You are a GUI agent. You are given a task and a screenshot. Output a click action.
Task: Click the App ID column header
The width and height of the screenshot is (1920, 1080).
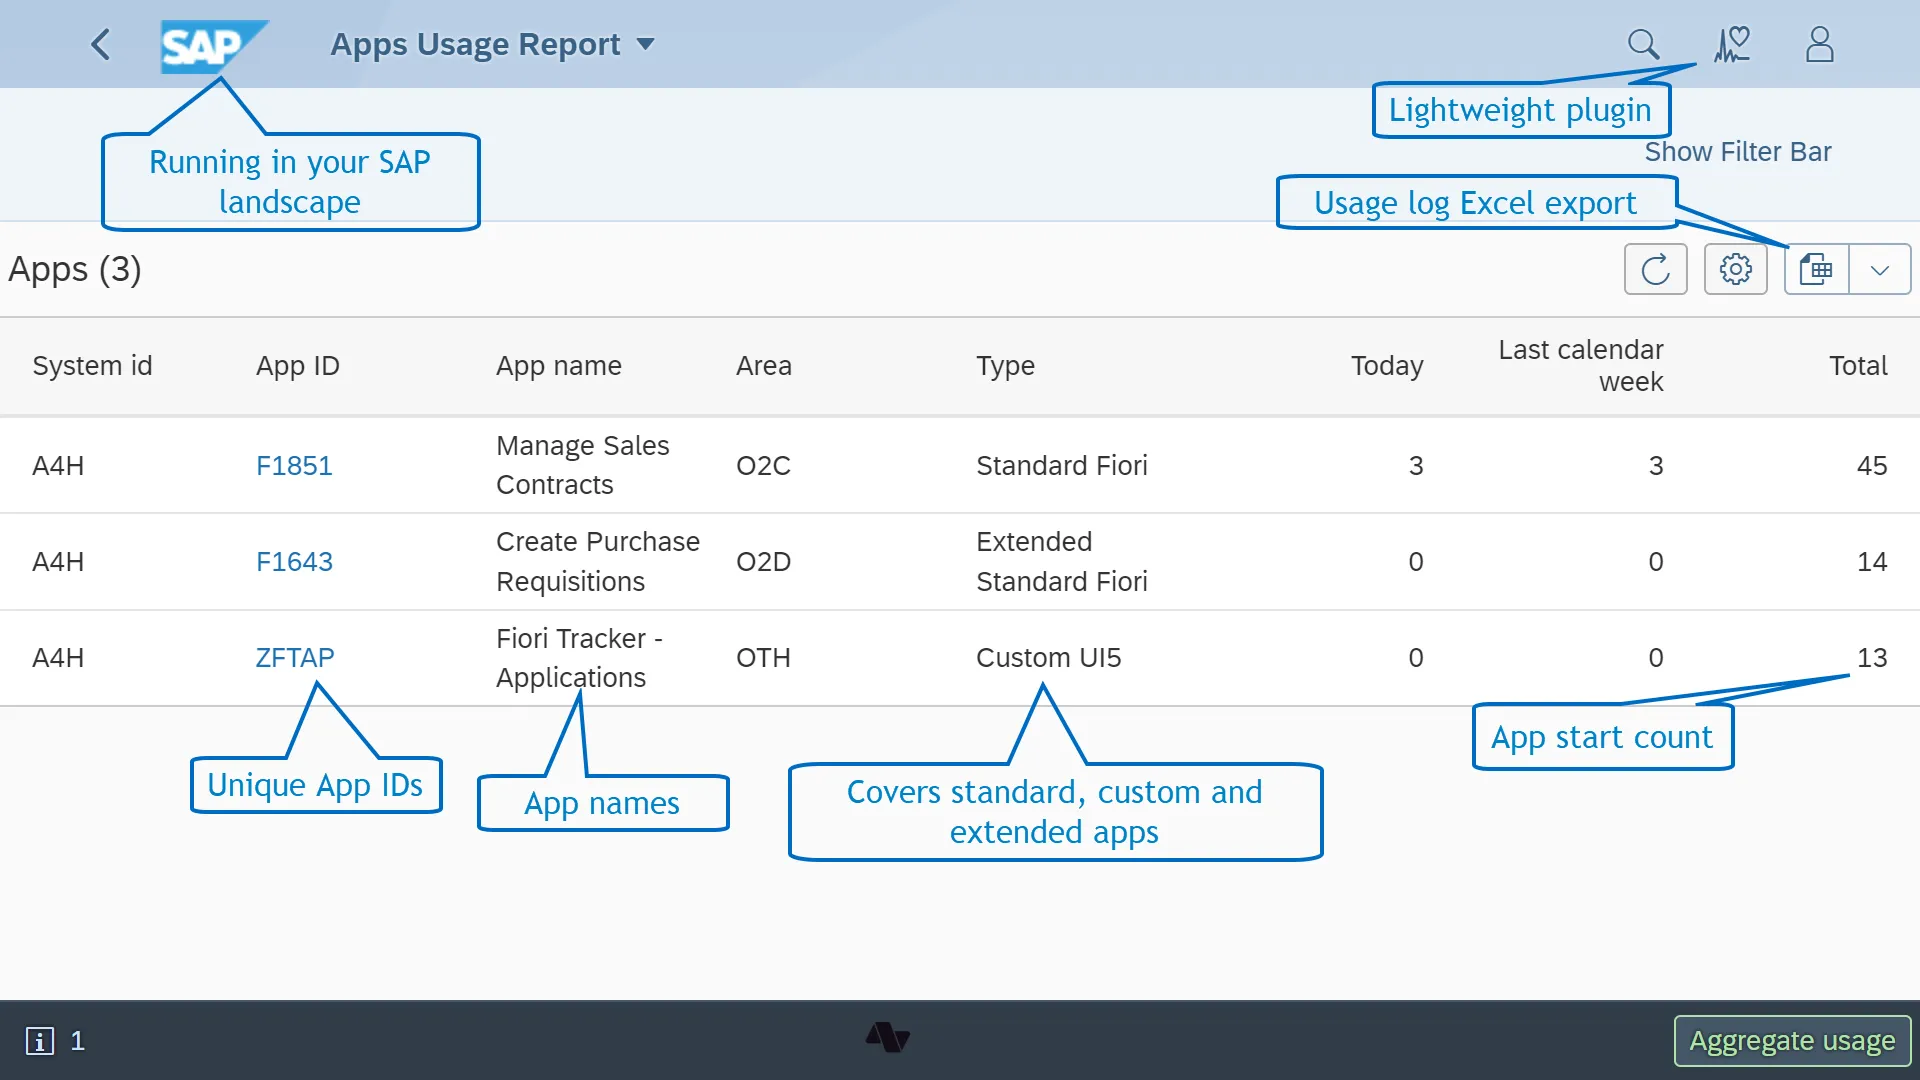tap(297, 366)
